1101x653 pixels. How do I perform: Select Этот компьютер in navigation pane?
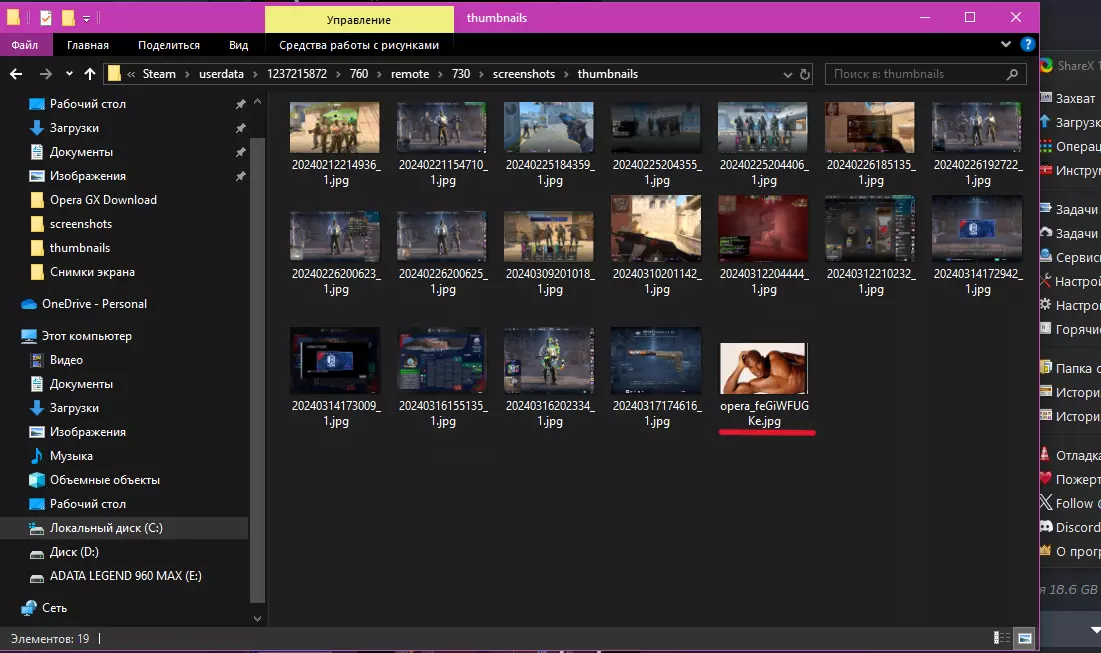pos(86,336)
